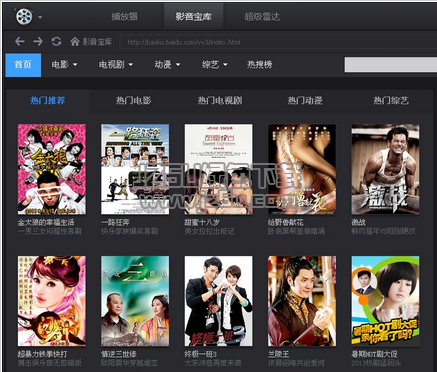This screenshot has height=372, width=437.
Task: Click subtitle 美女拉拉出柜记
Action: pos(209,231)
